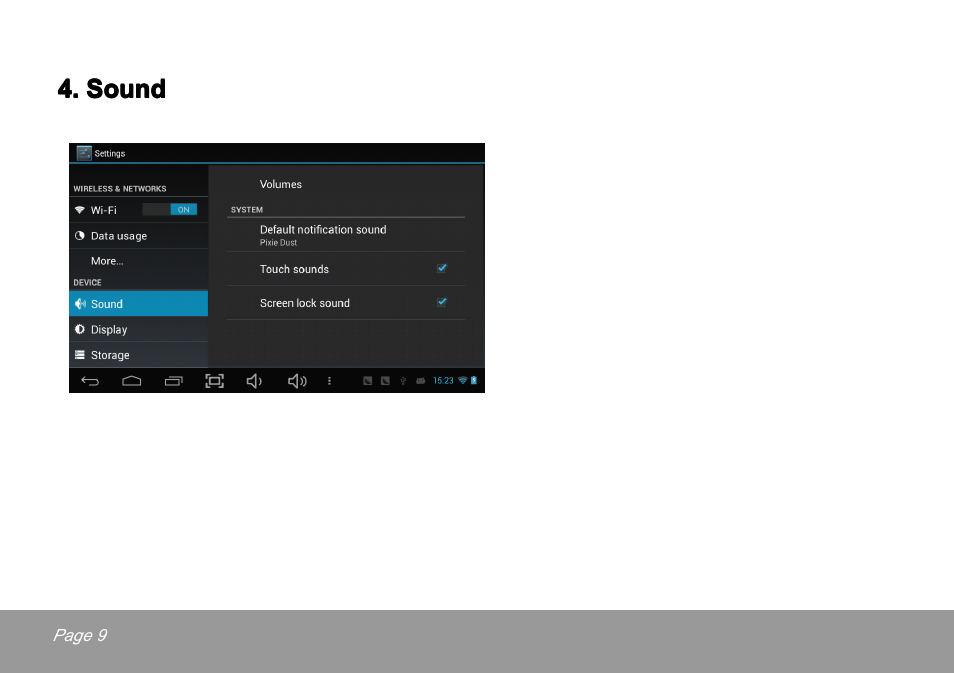Screen dimensions: 954x673
Task: Tap the Storage icon in sidebar
Action: click(x=80, y=355)
